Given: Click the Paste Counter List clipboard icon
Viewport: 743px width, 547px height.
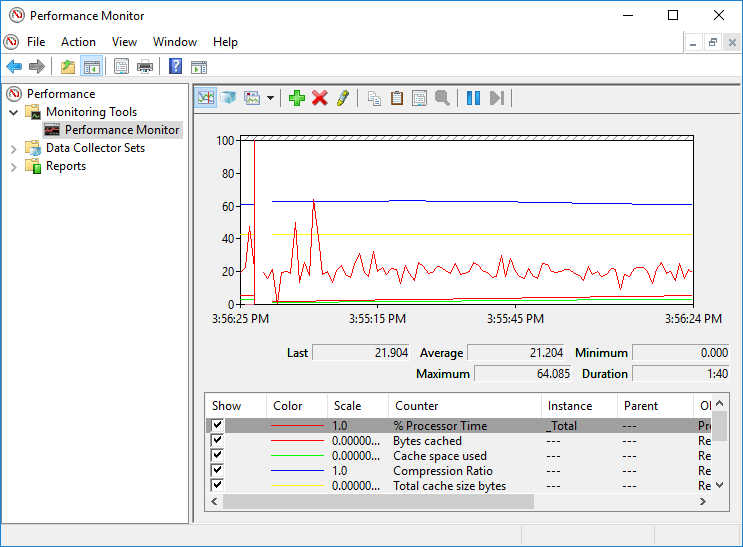Looking at the screenshot, I should point(397,98).
